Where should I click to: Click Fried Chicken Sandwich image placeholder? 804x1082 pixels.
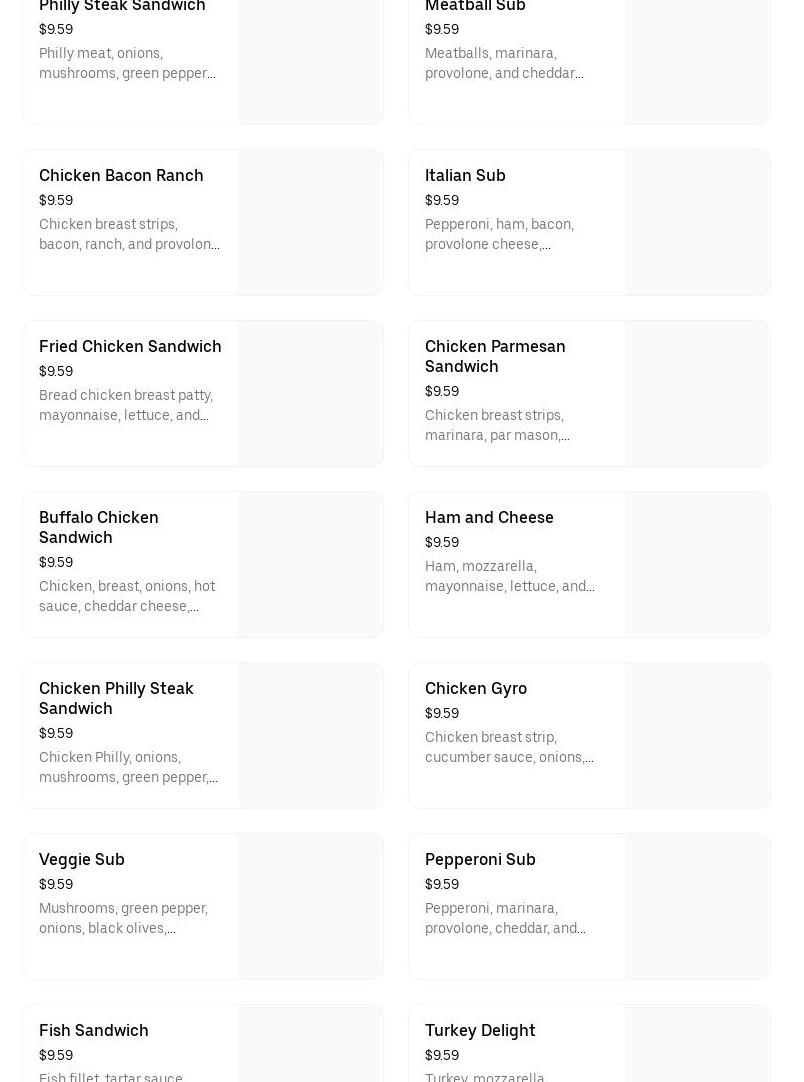click(311, 393)
